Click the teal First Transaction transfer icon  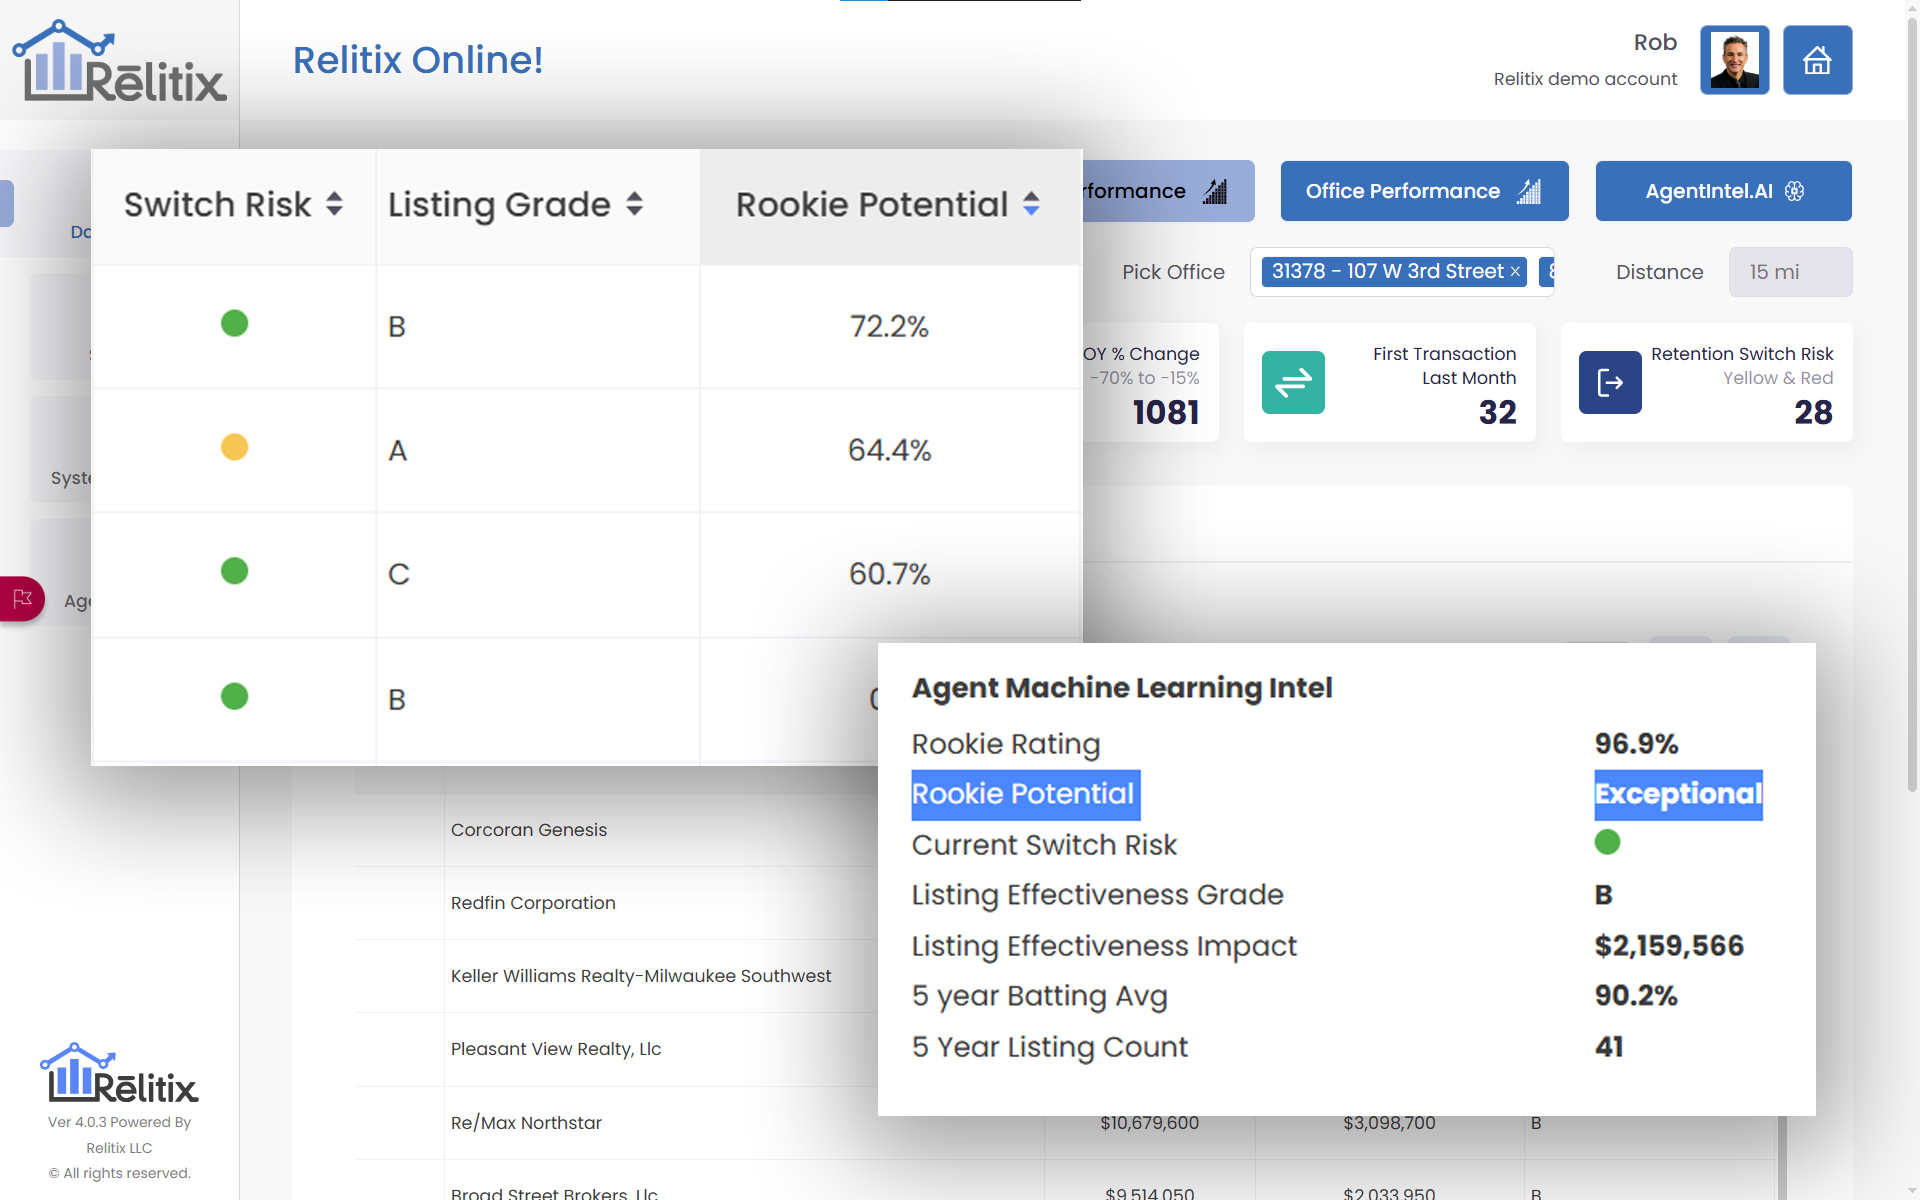click(x=1294, y=382)
